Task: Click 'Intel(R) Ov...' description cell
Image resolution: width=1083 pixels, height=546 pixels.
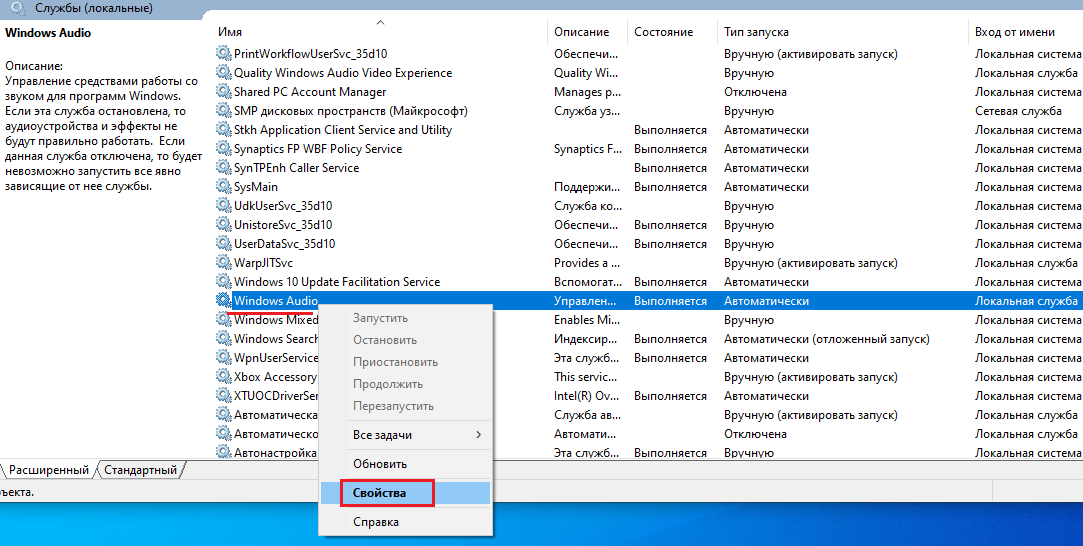Action: pos(585,396)
